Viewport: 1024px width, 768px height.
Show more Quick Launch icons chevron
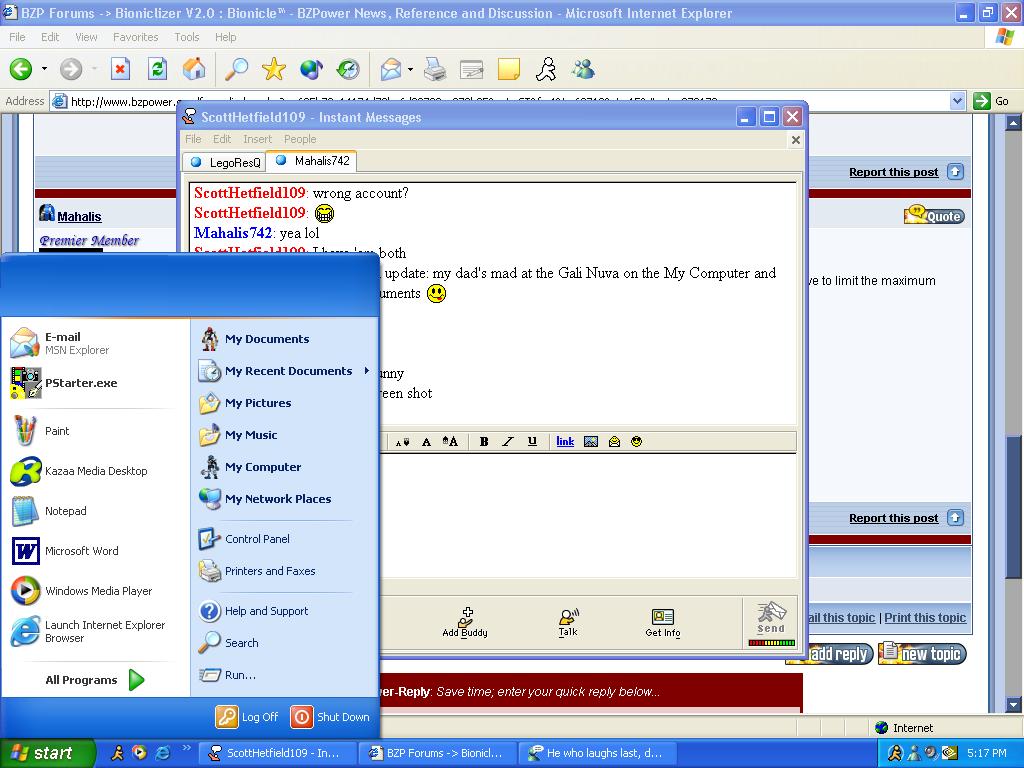(x=186, y=748)
